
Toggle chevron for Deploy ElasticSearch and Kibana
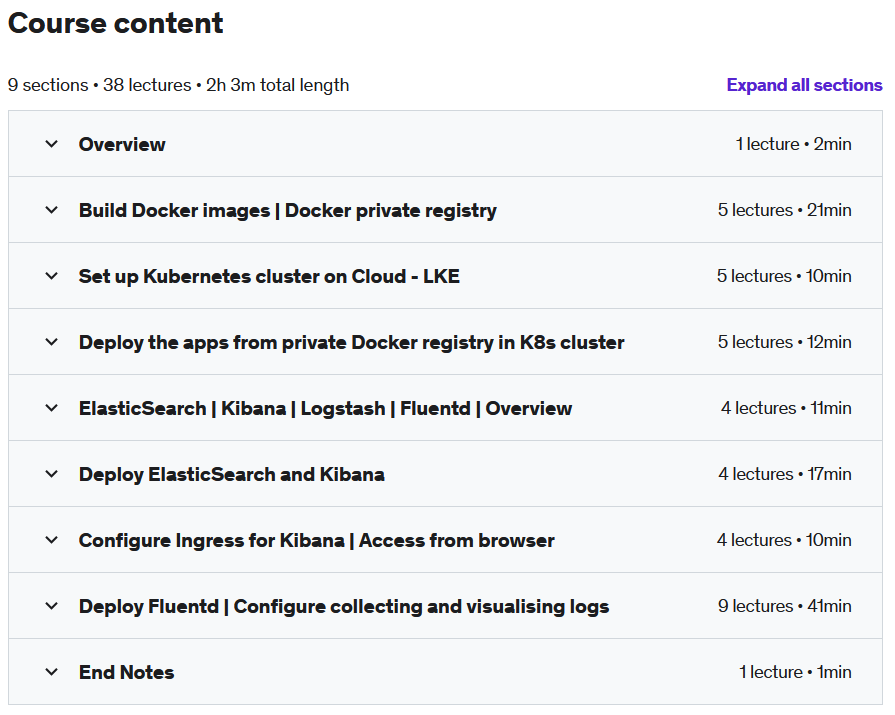tap(51, 474)
